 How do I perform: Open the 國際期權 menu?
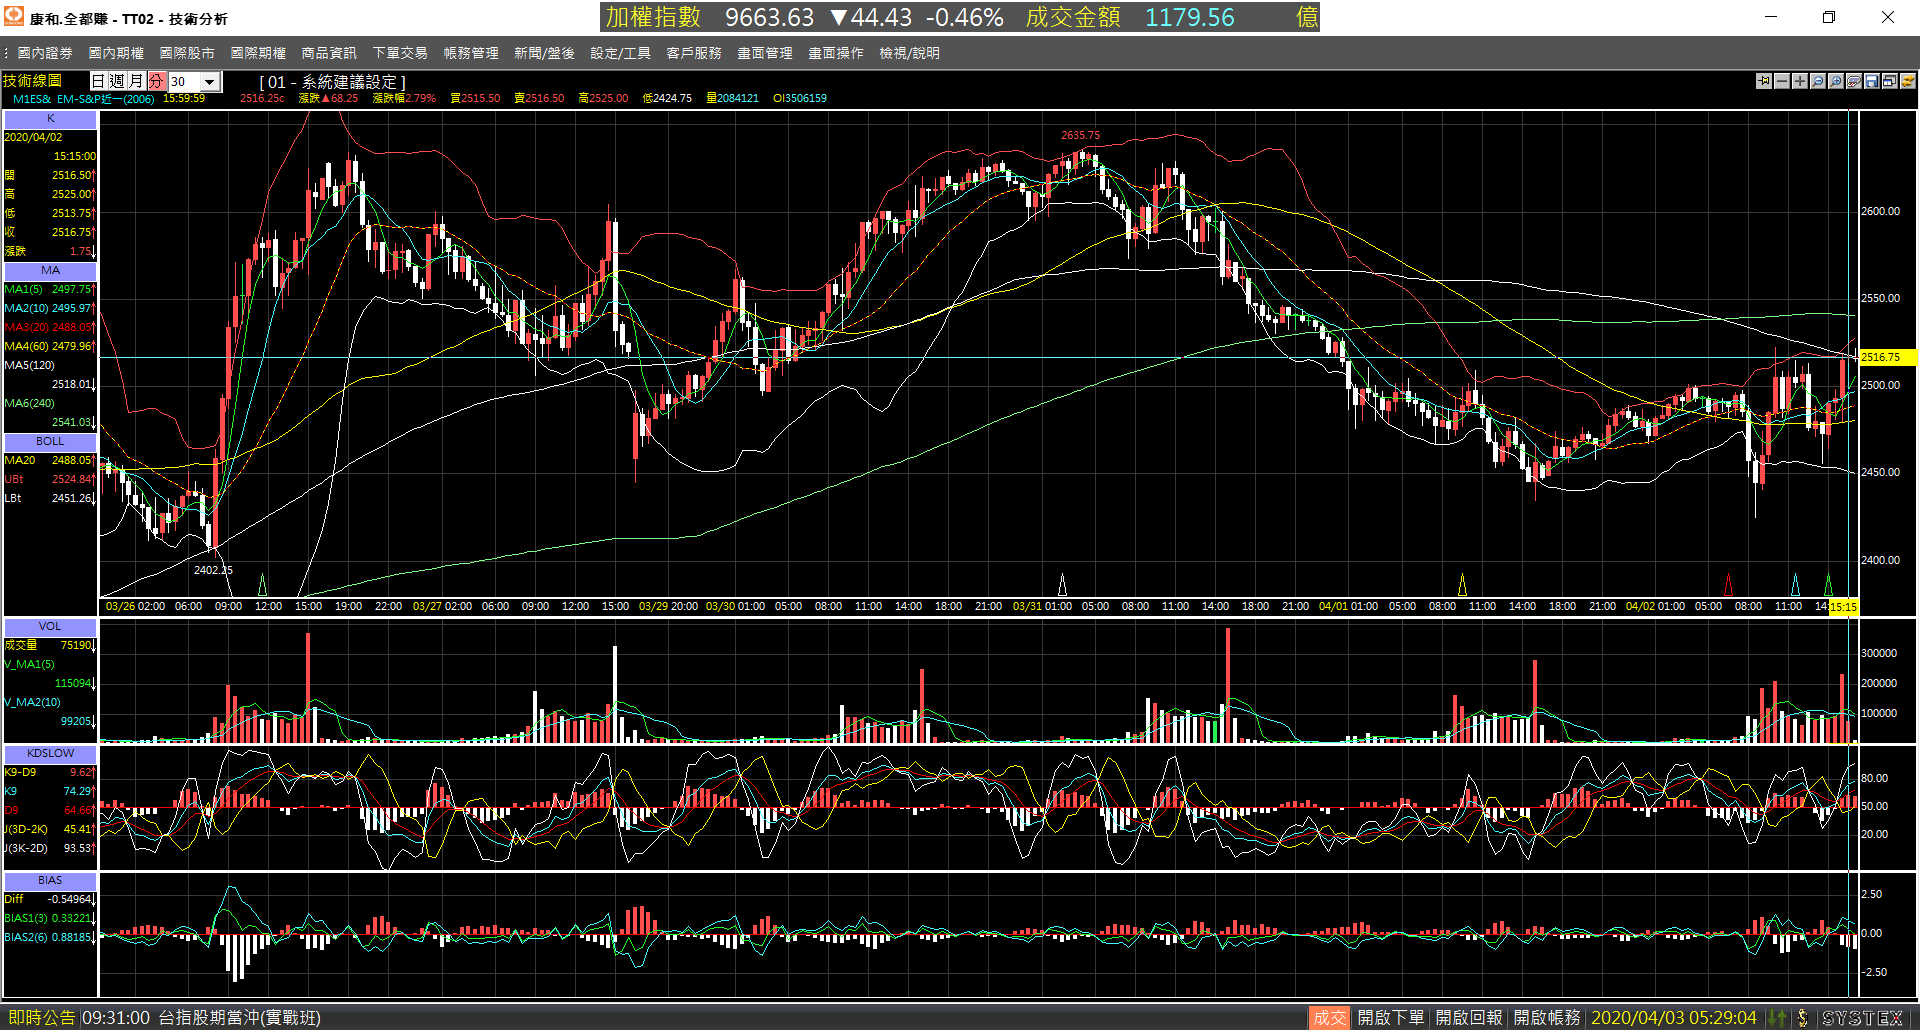click(x=258, y=53)
